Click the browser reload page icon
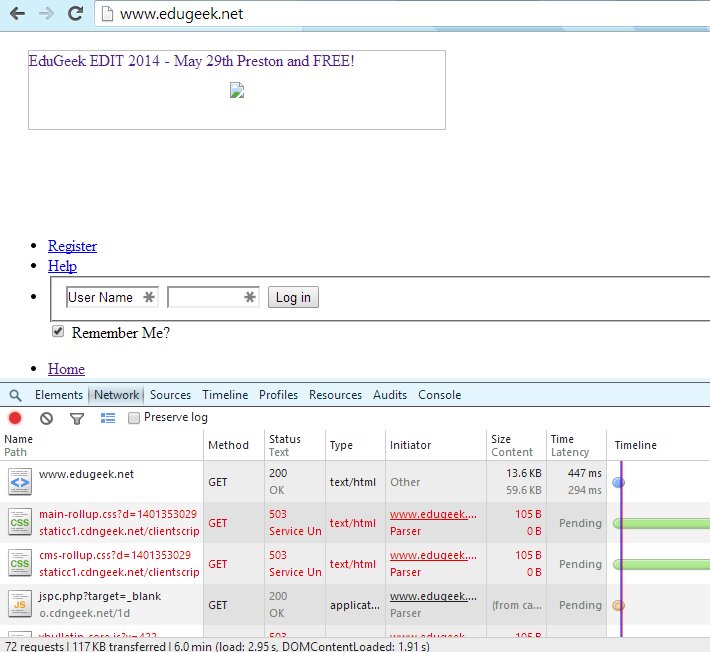710x652 pixels. click(75, 15)
